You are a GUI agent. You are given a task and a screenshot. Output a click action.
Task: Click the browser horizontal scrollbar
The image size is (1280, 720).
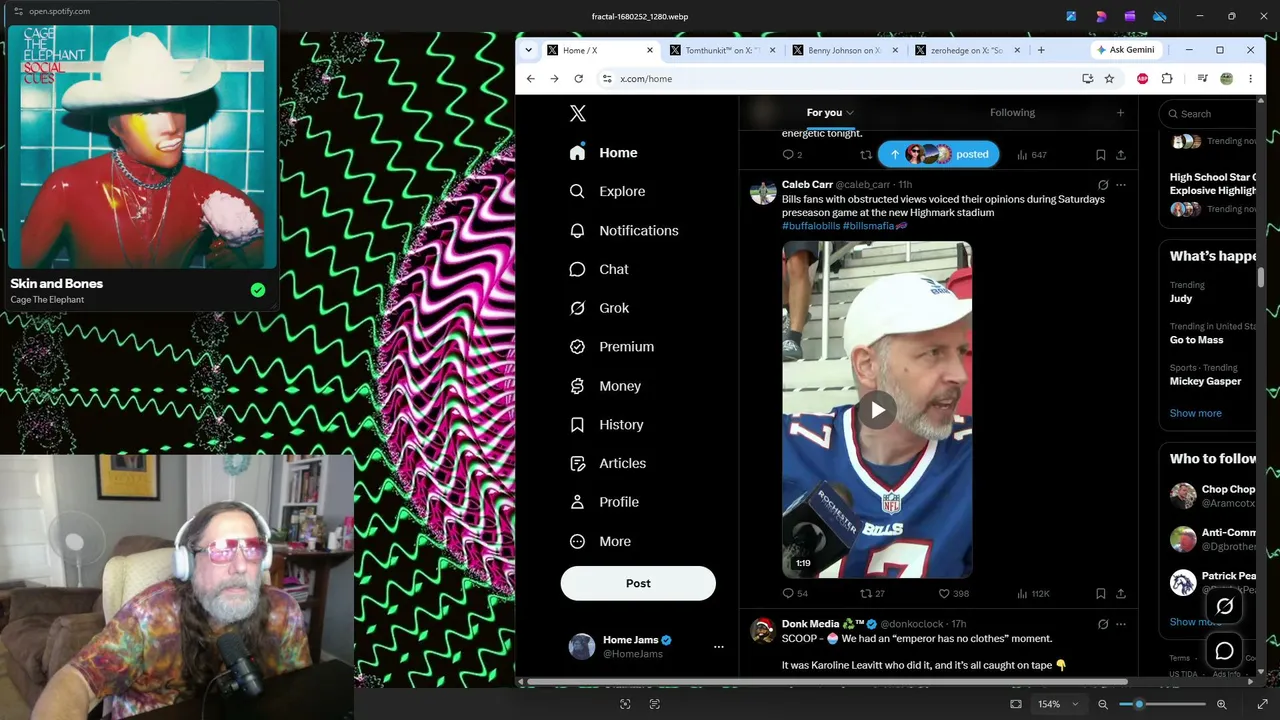pos(827,682)
